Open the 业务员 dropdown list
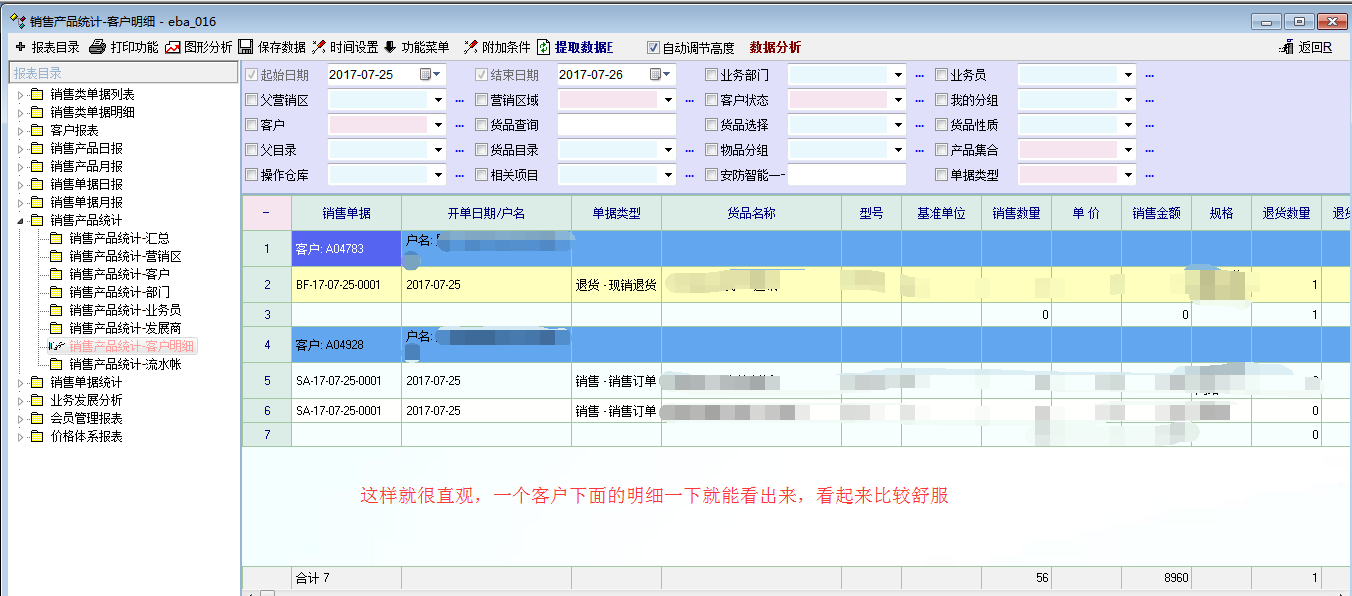The image size is (1352, 596). click(1128, 75)
